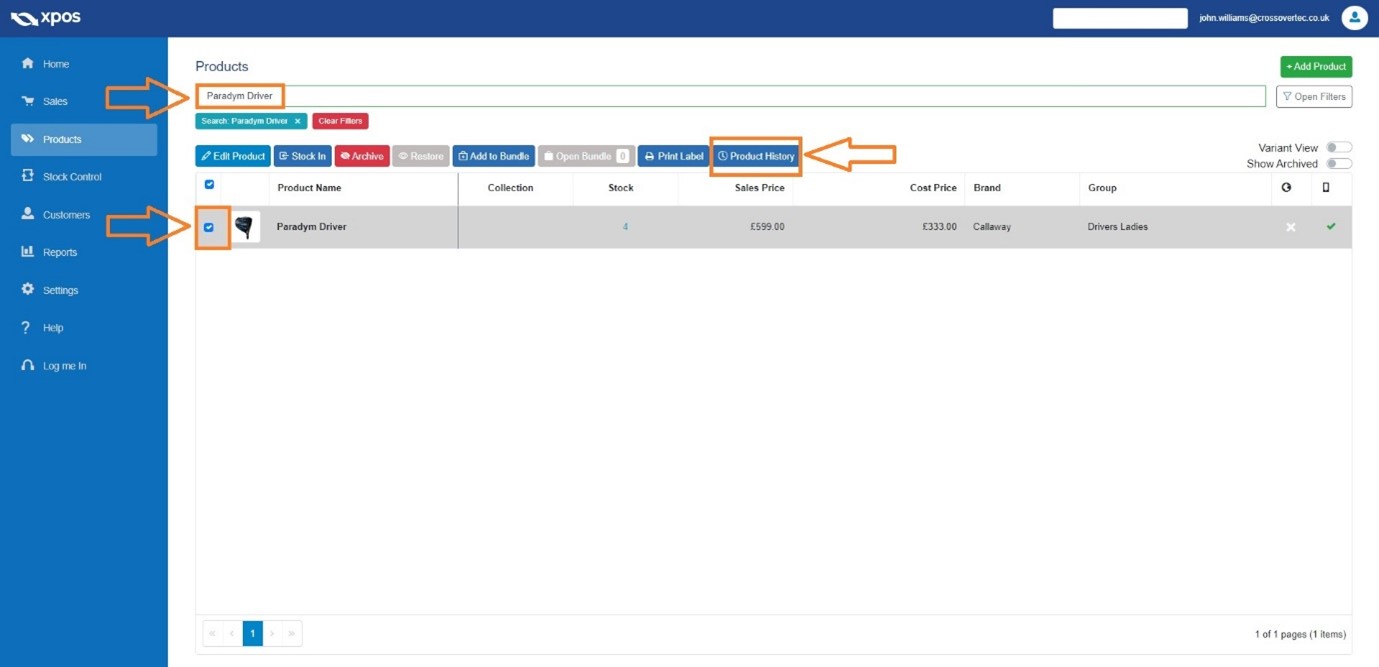Open Settings in the sidebar
The width and height of the screenshot is (1379, 667).
pyautogui.click(x=84, y=290)
